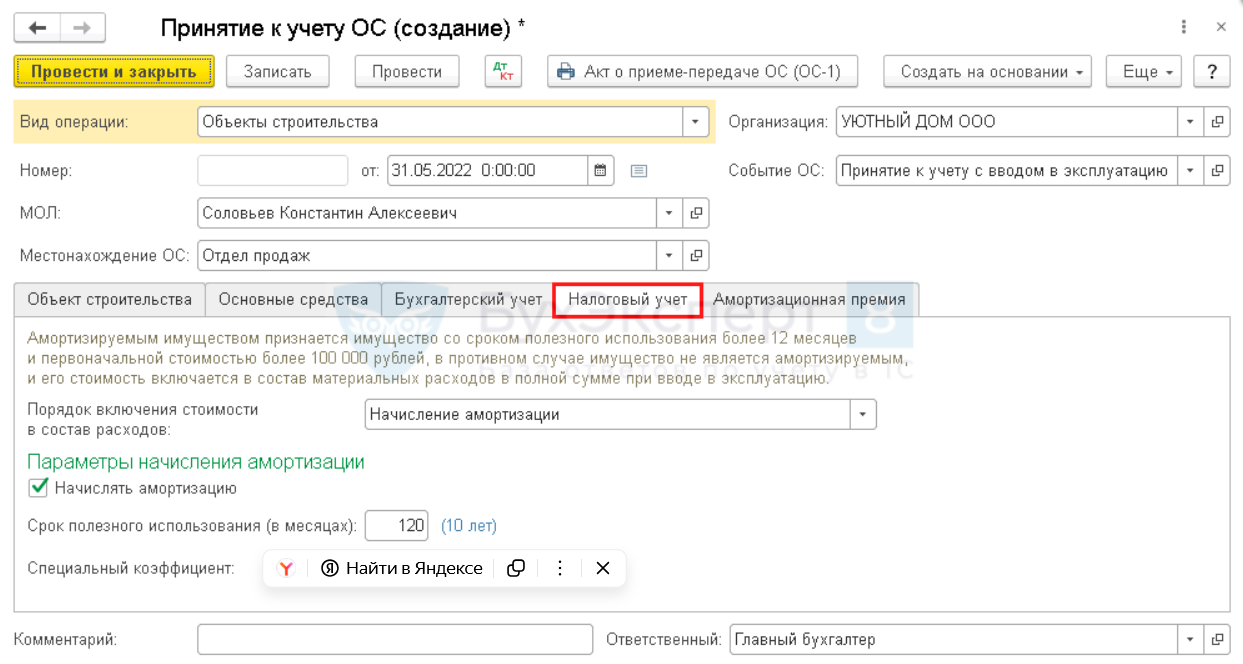Click Провести и закрыть button
The height and width of the screenshot is (664, 1243).
click(x=114, y=72)
